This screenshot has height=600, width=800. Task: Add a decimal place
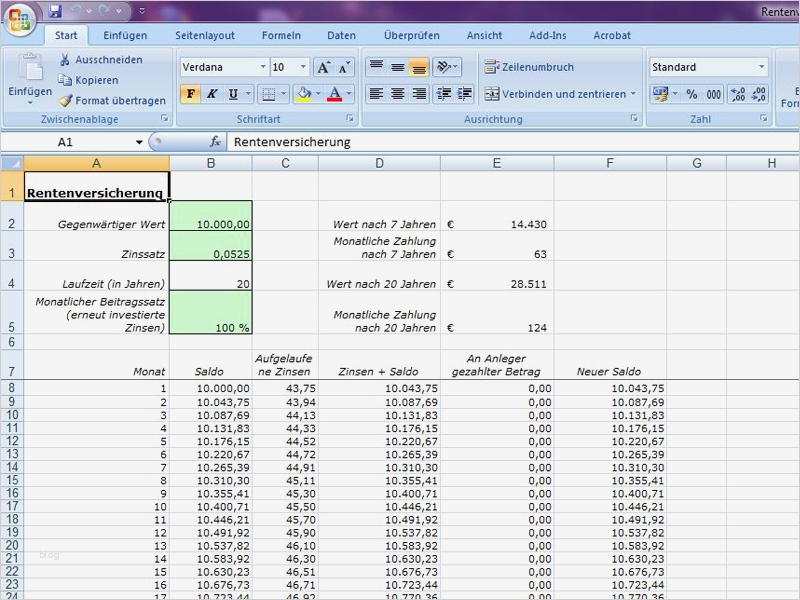click(738, 94)
